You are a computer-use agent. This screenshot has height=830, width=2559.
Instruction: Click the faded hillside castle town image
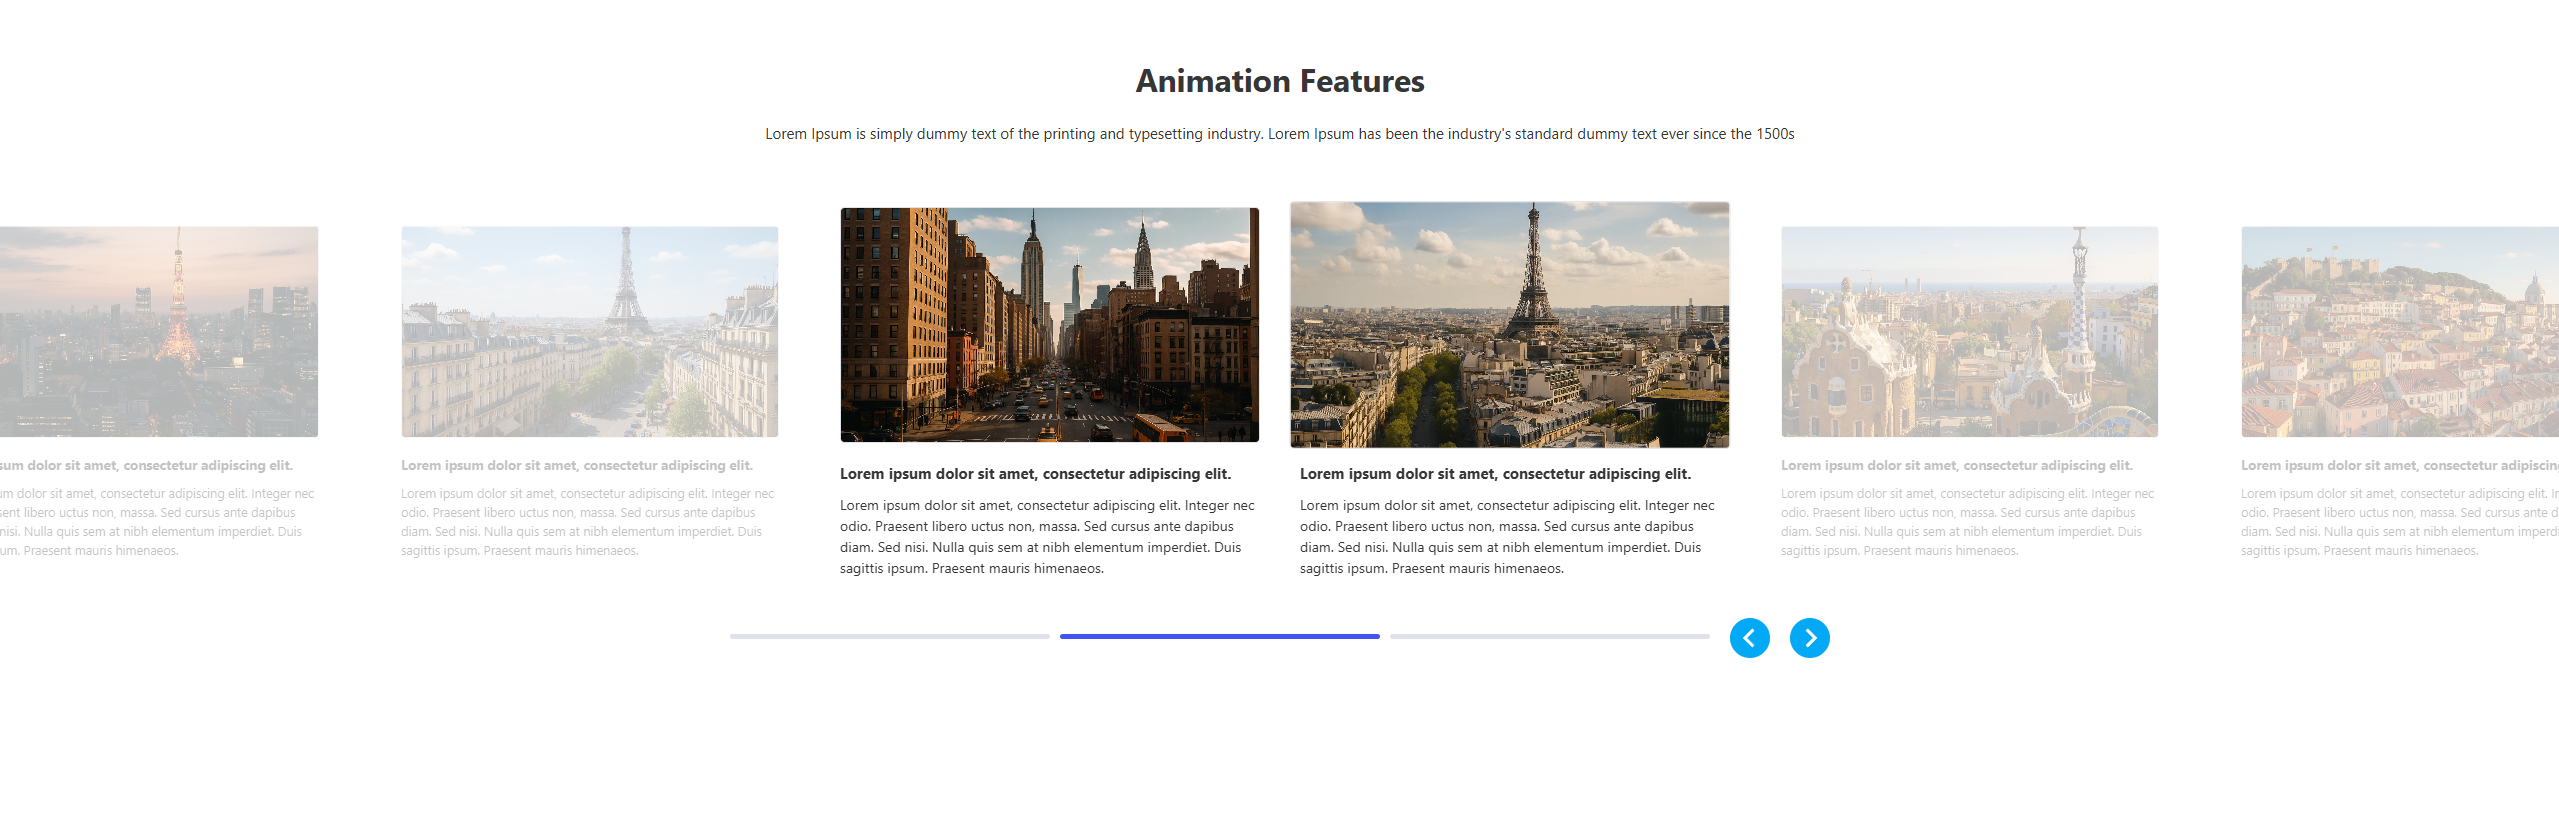[2399, 331]
